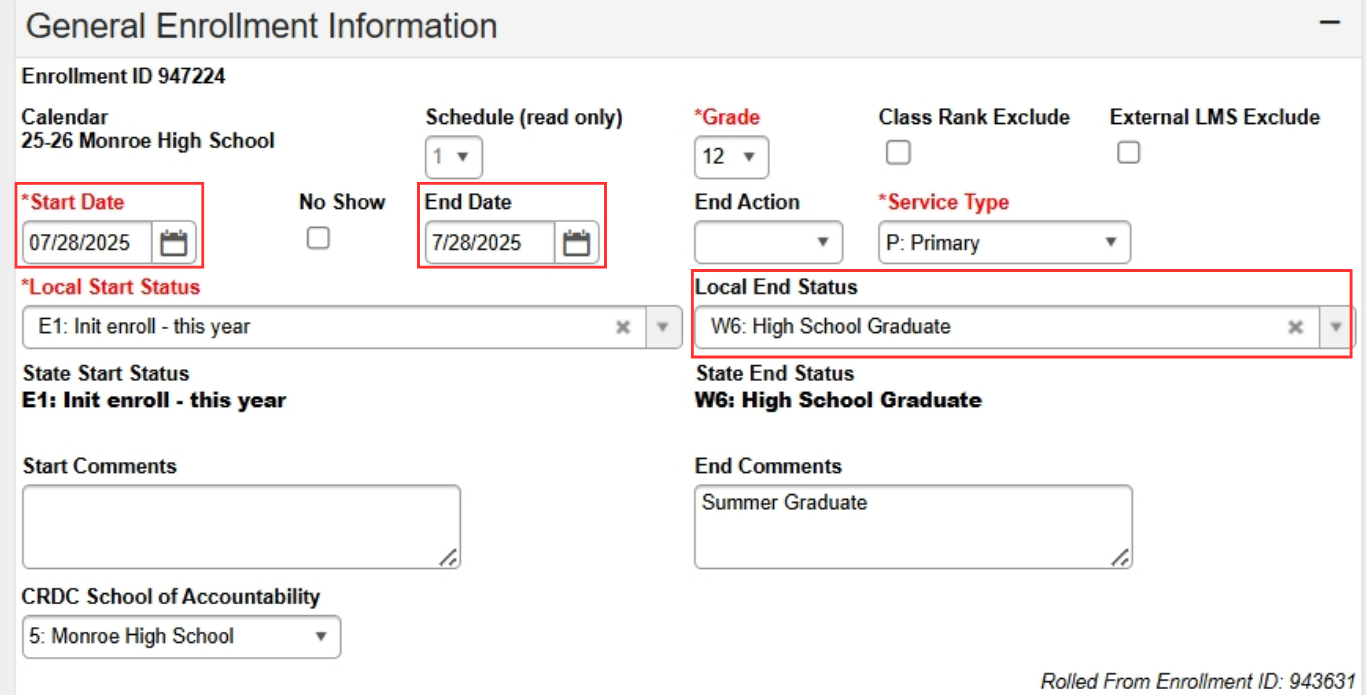Enable the Class Rank Exclude checkbox
The width and height of the screenshot is (1366, 697).
(x=899, y=152)
